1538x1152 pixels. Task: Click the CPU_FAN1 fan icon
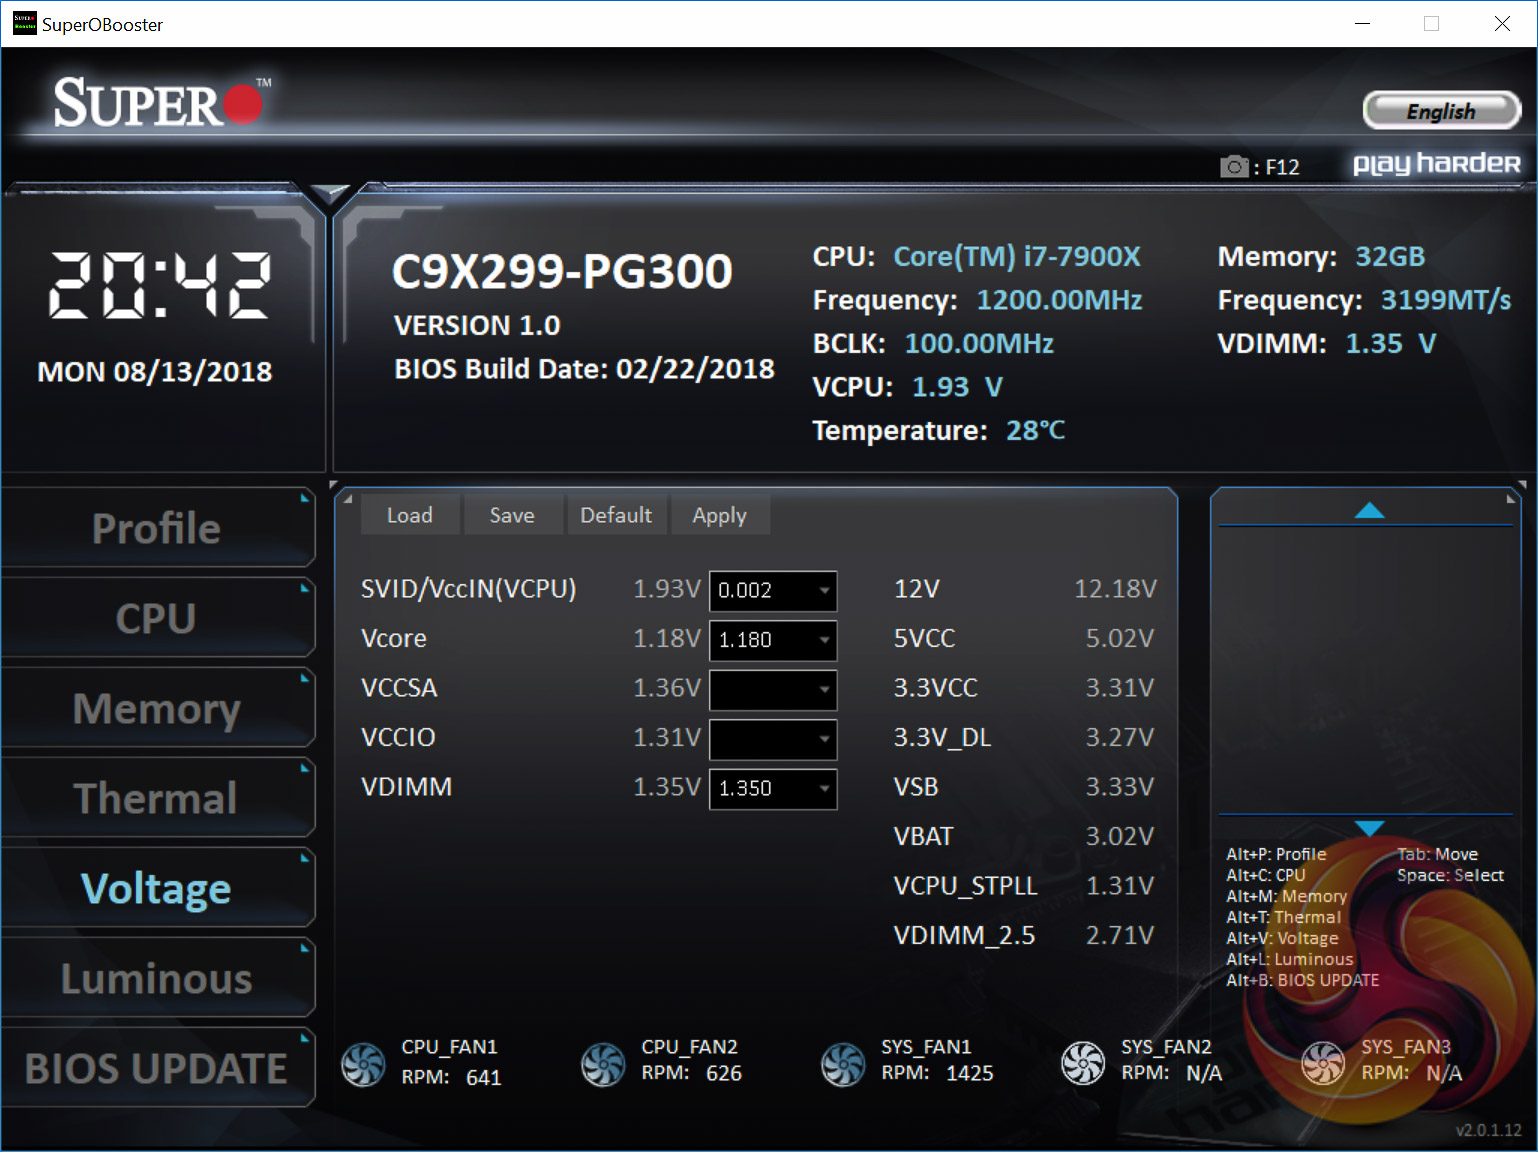(363, 1064)
